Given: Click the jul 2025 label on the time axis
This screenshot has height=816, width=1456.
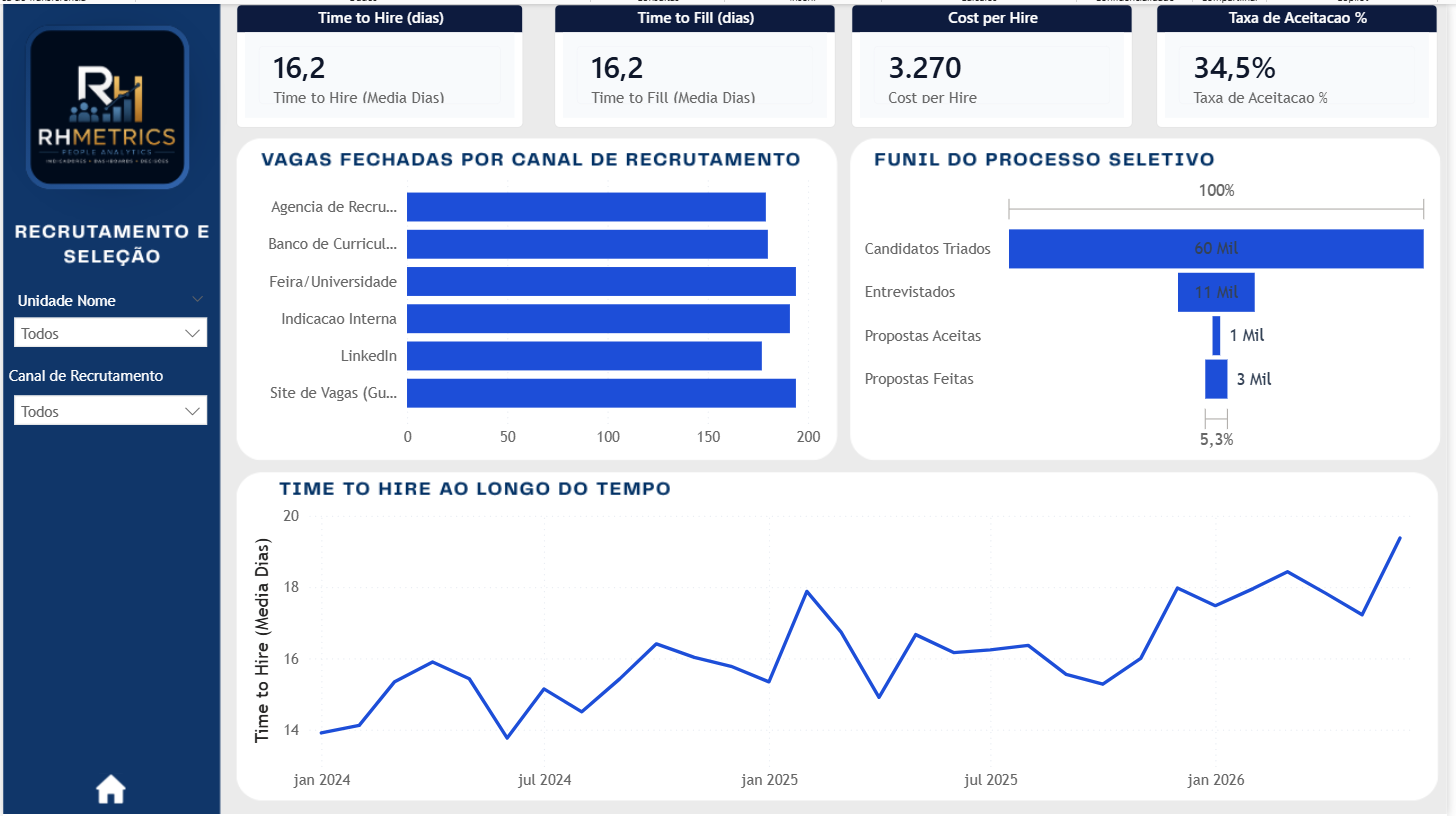Looking at the screenshot, I should [x=991, y=780].
